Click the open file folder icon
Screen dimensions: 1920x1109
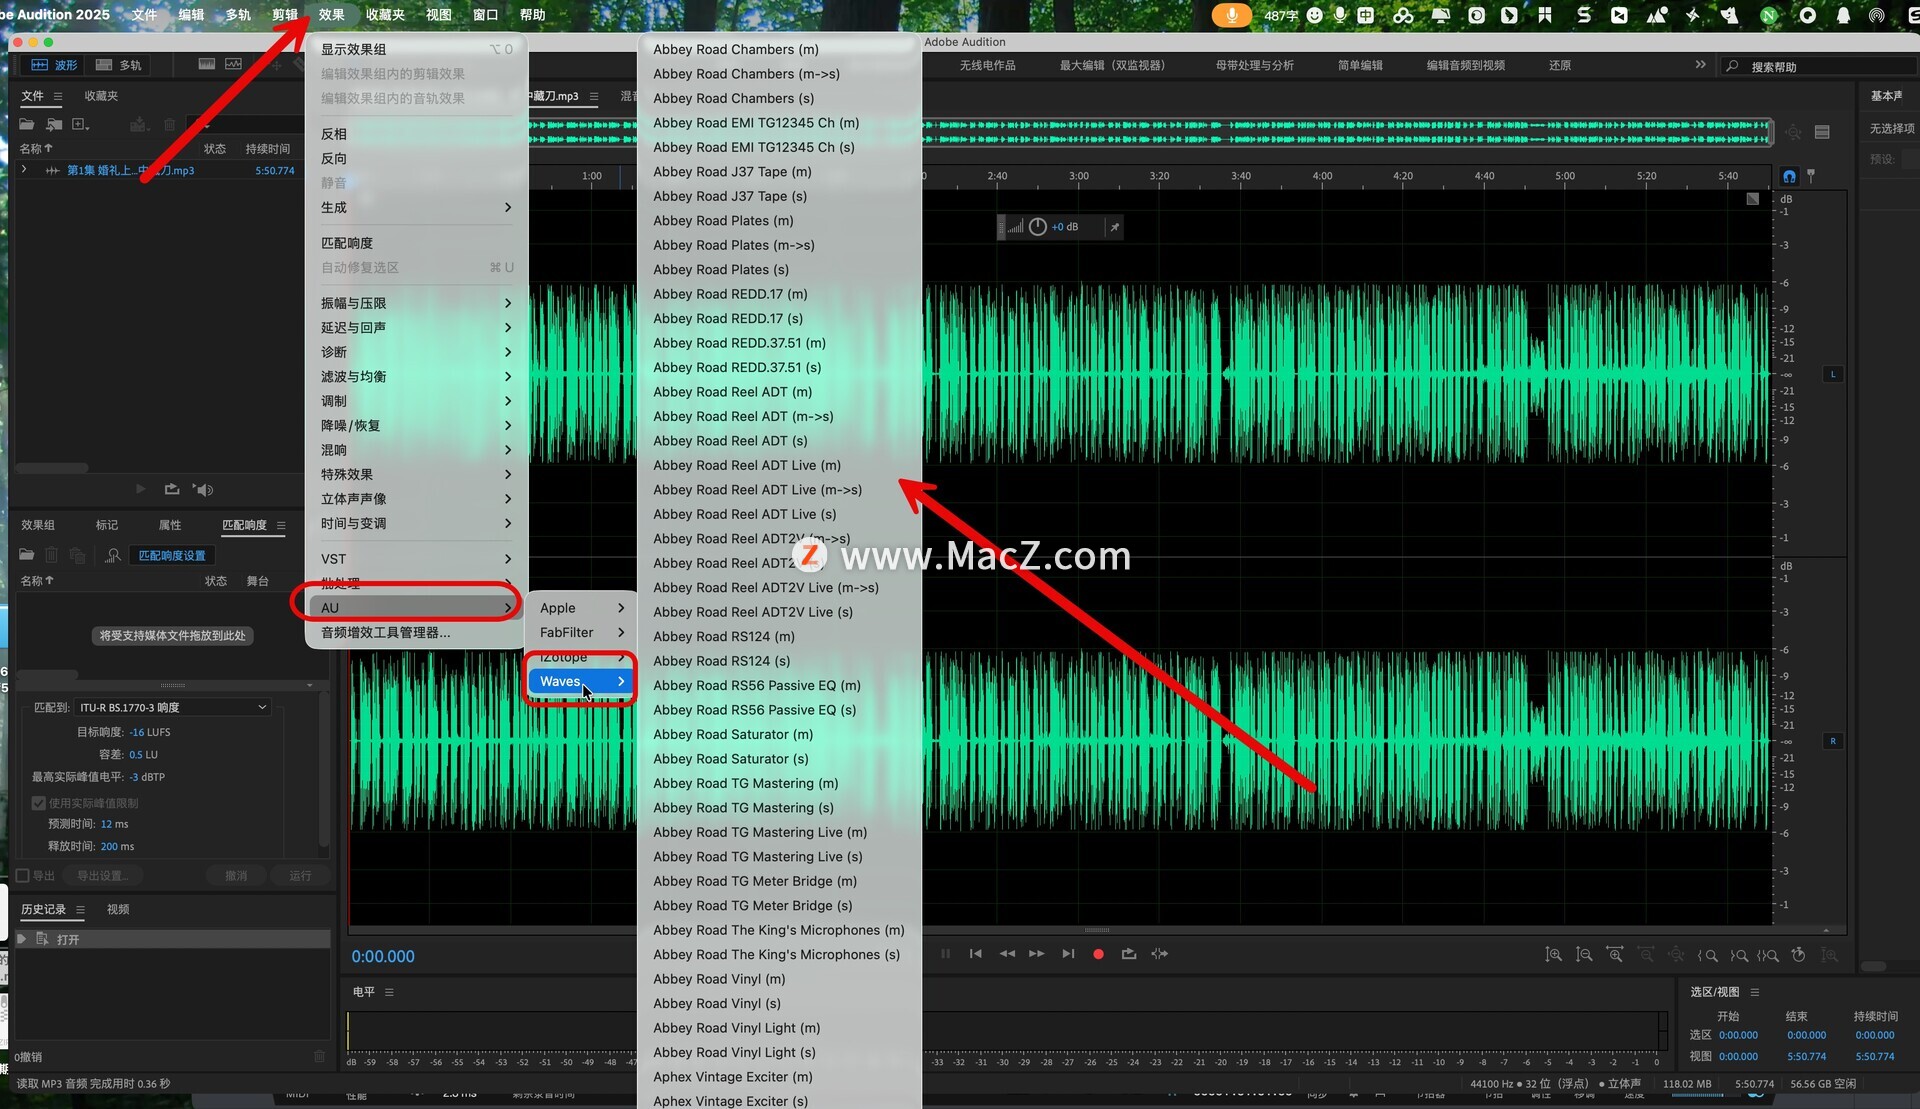pos(27,125)
